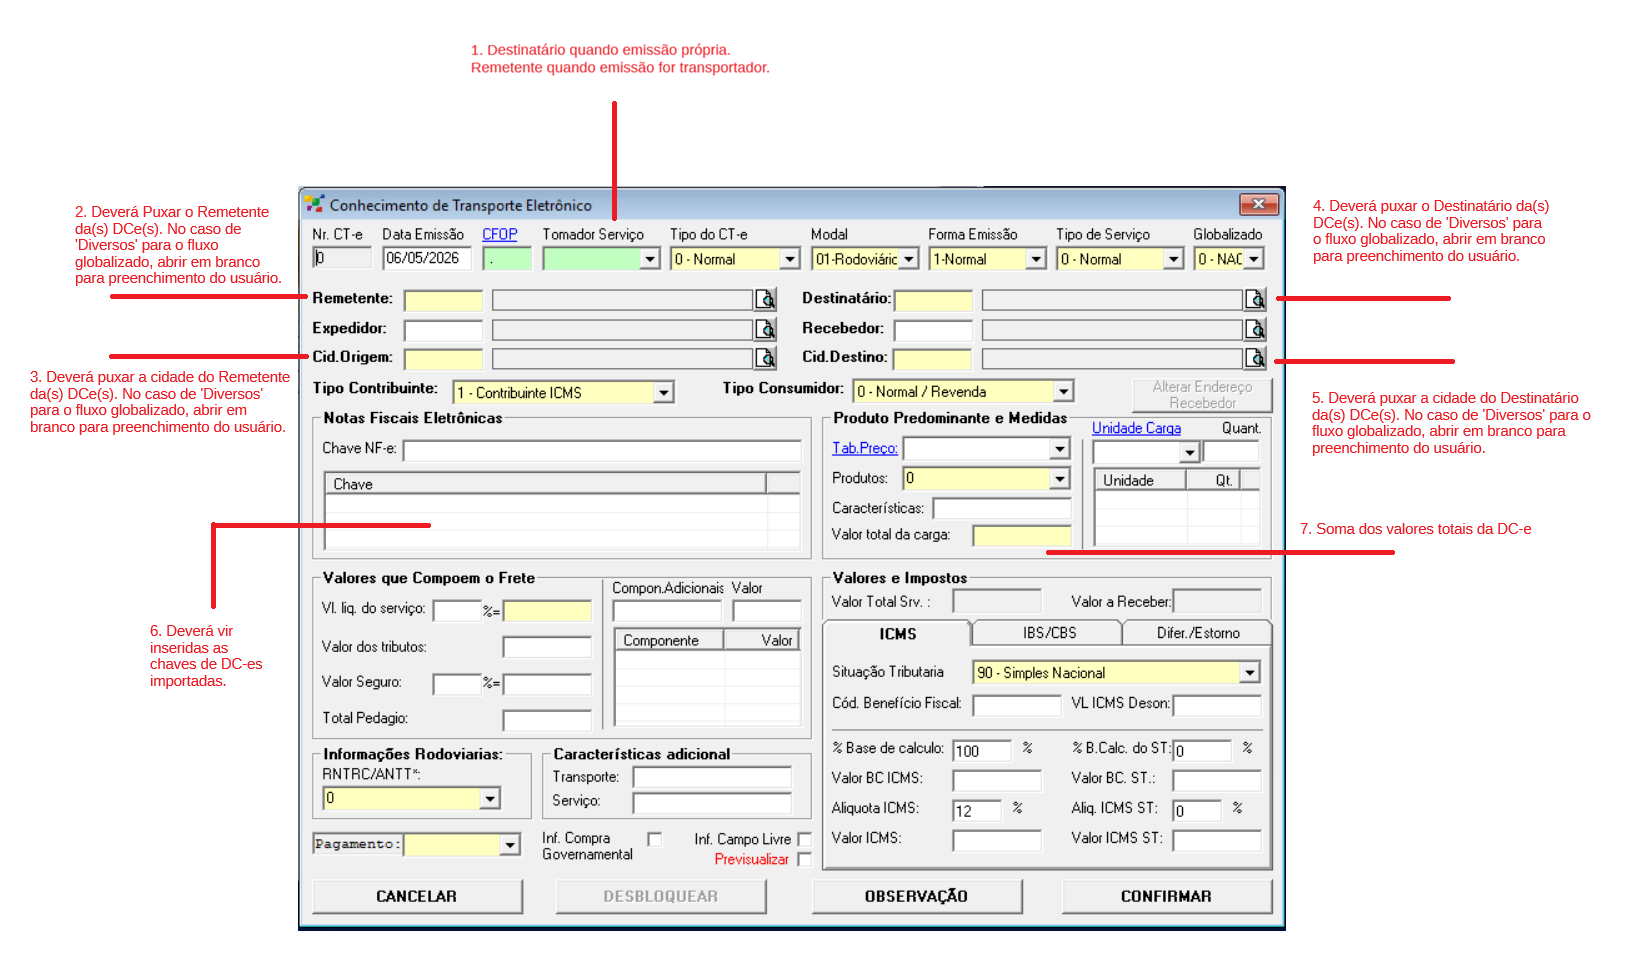The height and width of the screenshot is (976, 1640).
Task: Open the Recebedor lookup search icon
Action: [1255, 329]
